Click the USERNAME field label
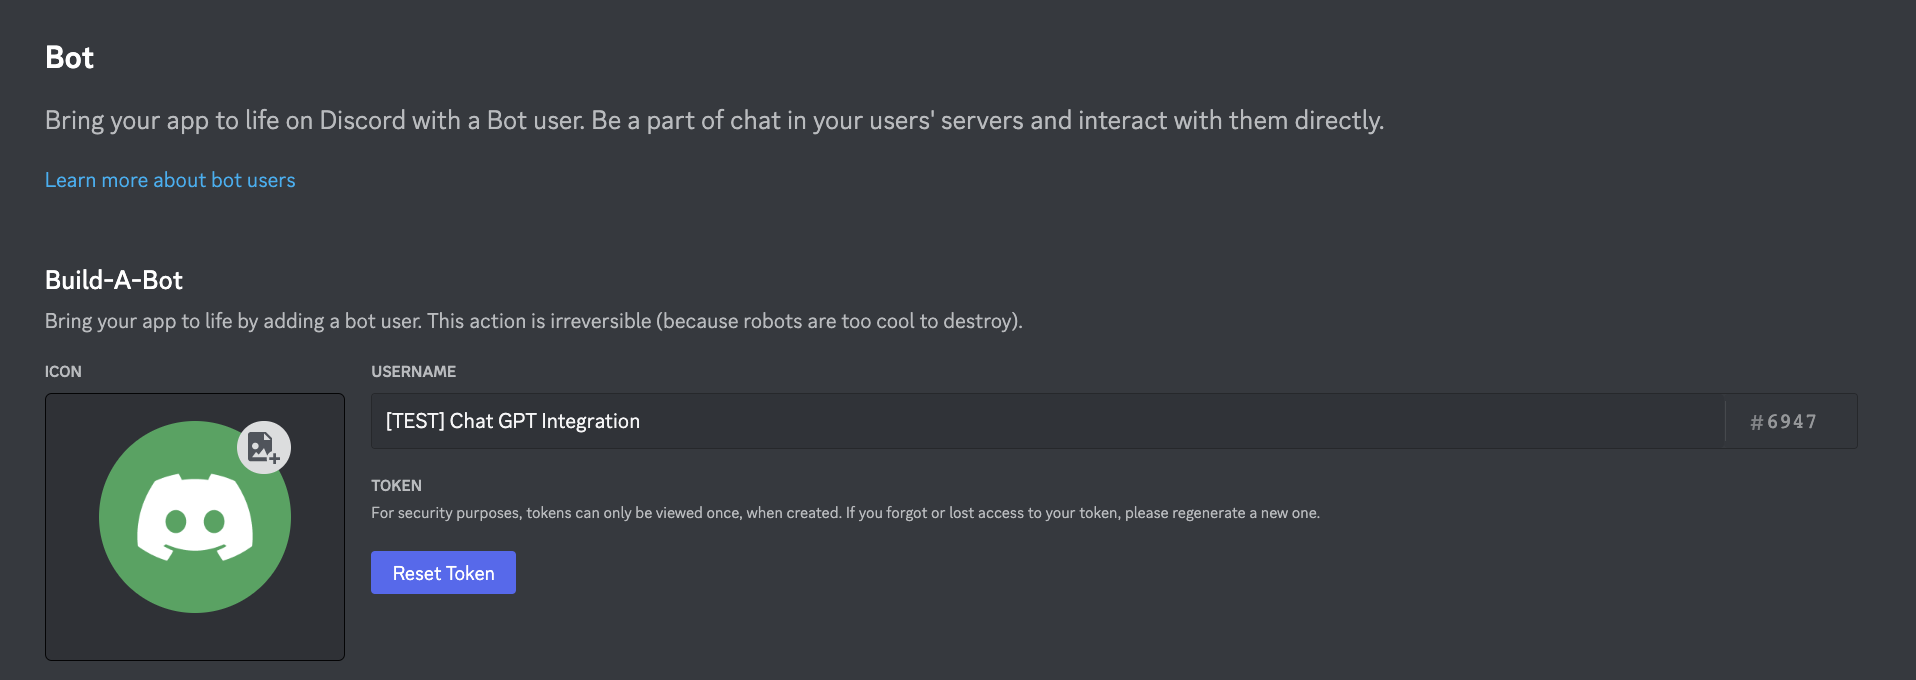This screenshot has height=680, width=1916. (x=413, y=371)
